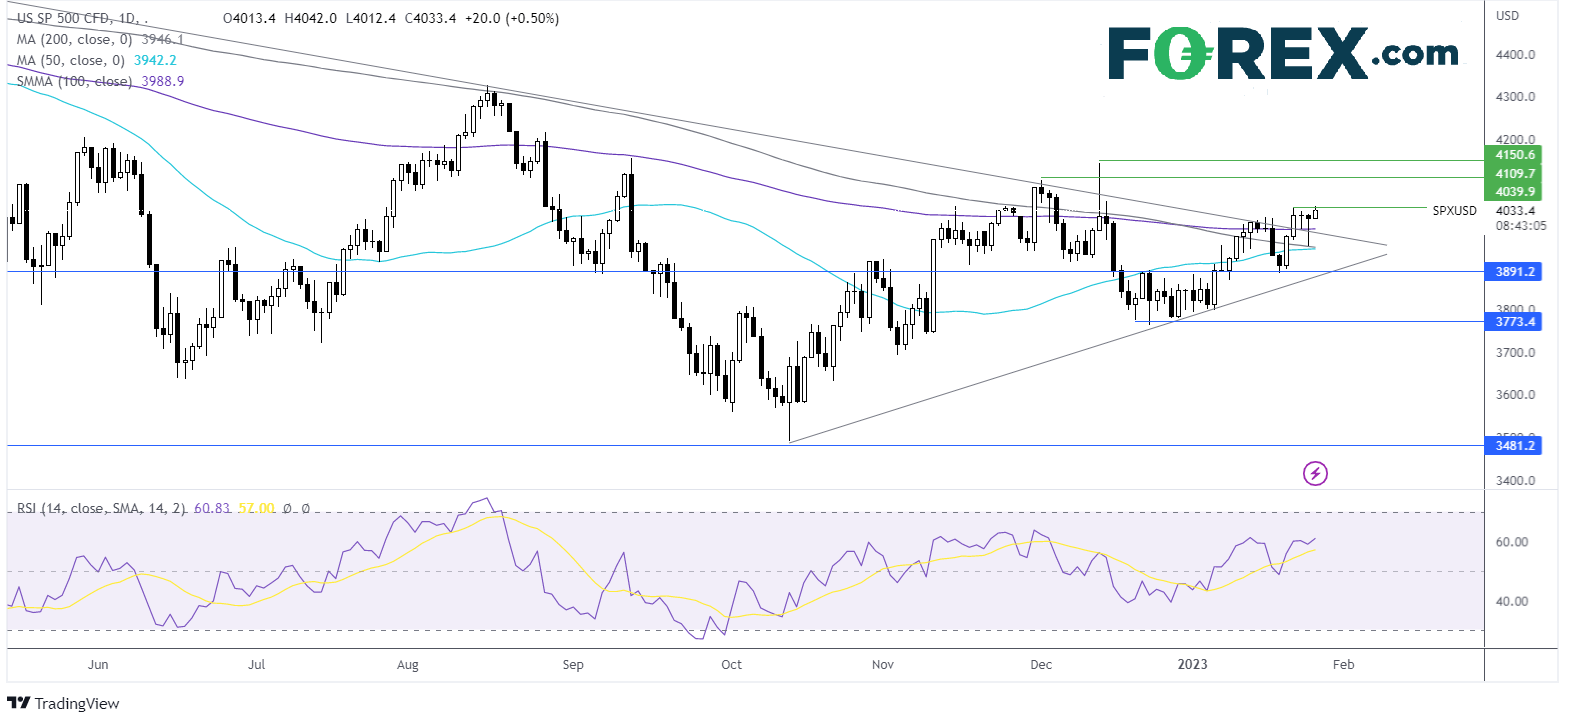The height and width of the screenshot is (724, 1570).
Task: Open the TradingView logo link
Action: pyautogui.click(x=63, y=703)
